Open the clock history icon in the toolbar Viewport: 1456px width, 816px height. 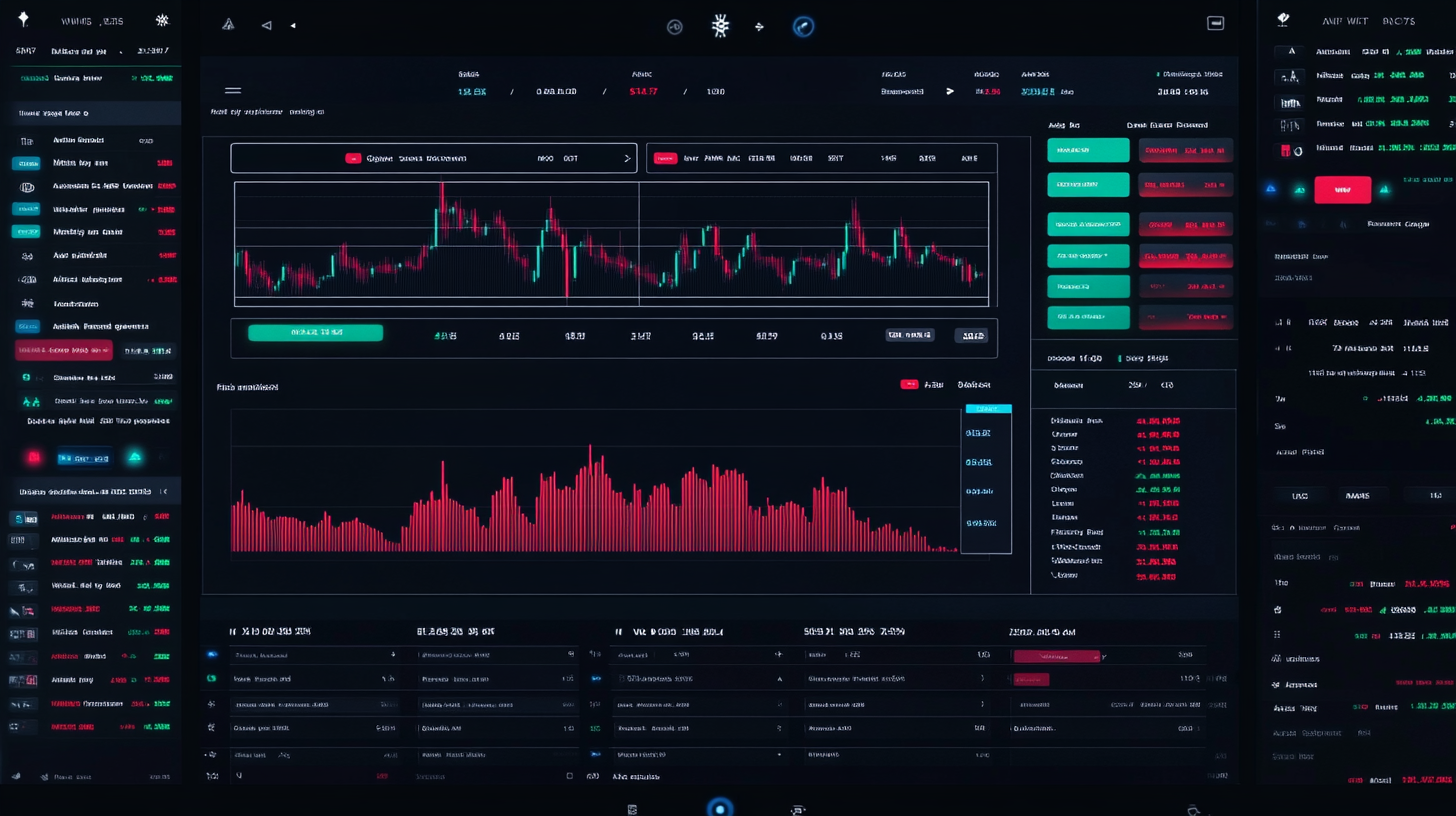coord(674,27)
